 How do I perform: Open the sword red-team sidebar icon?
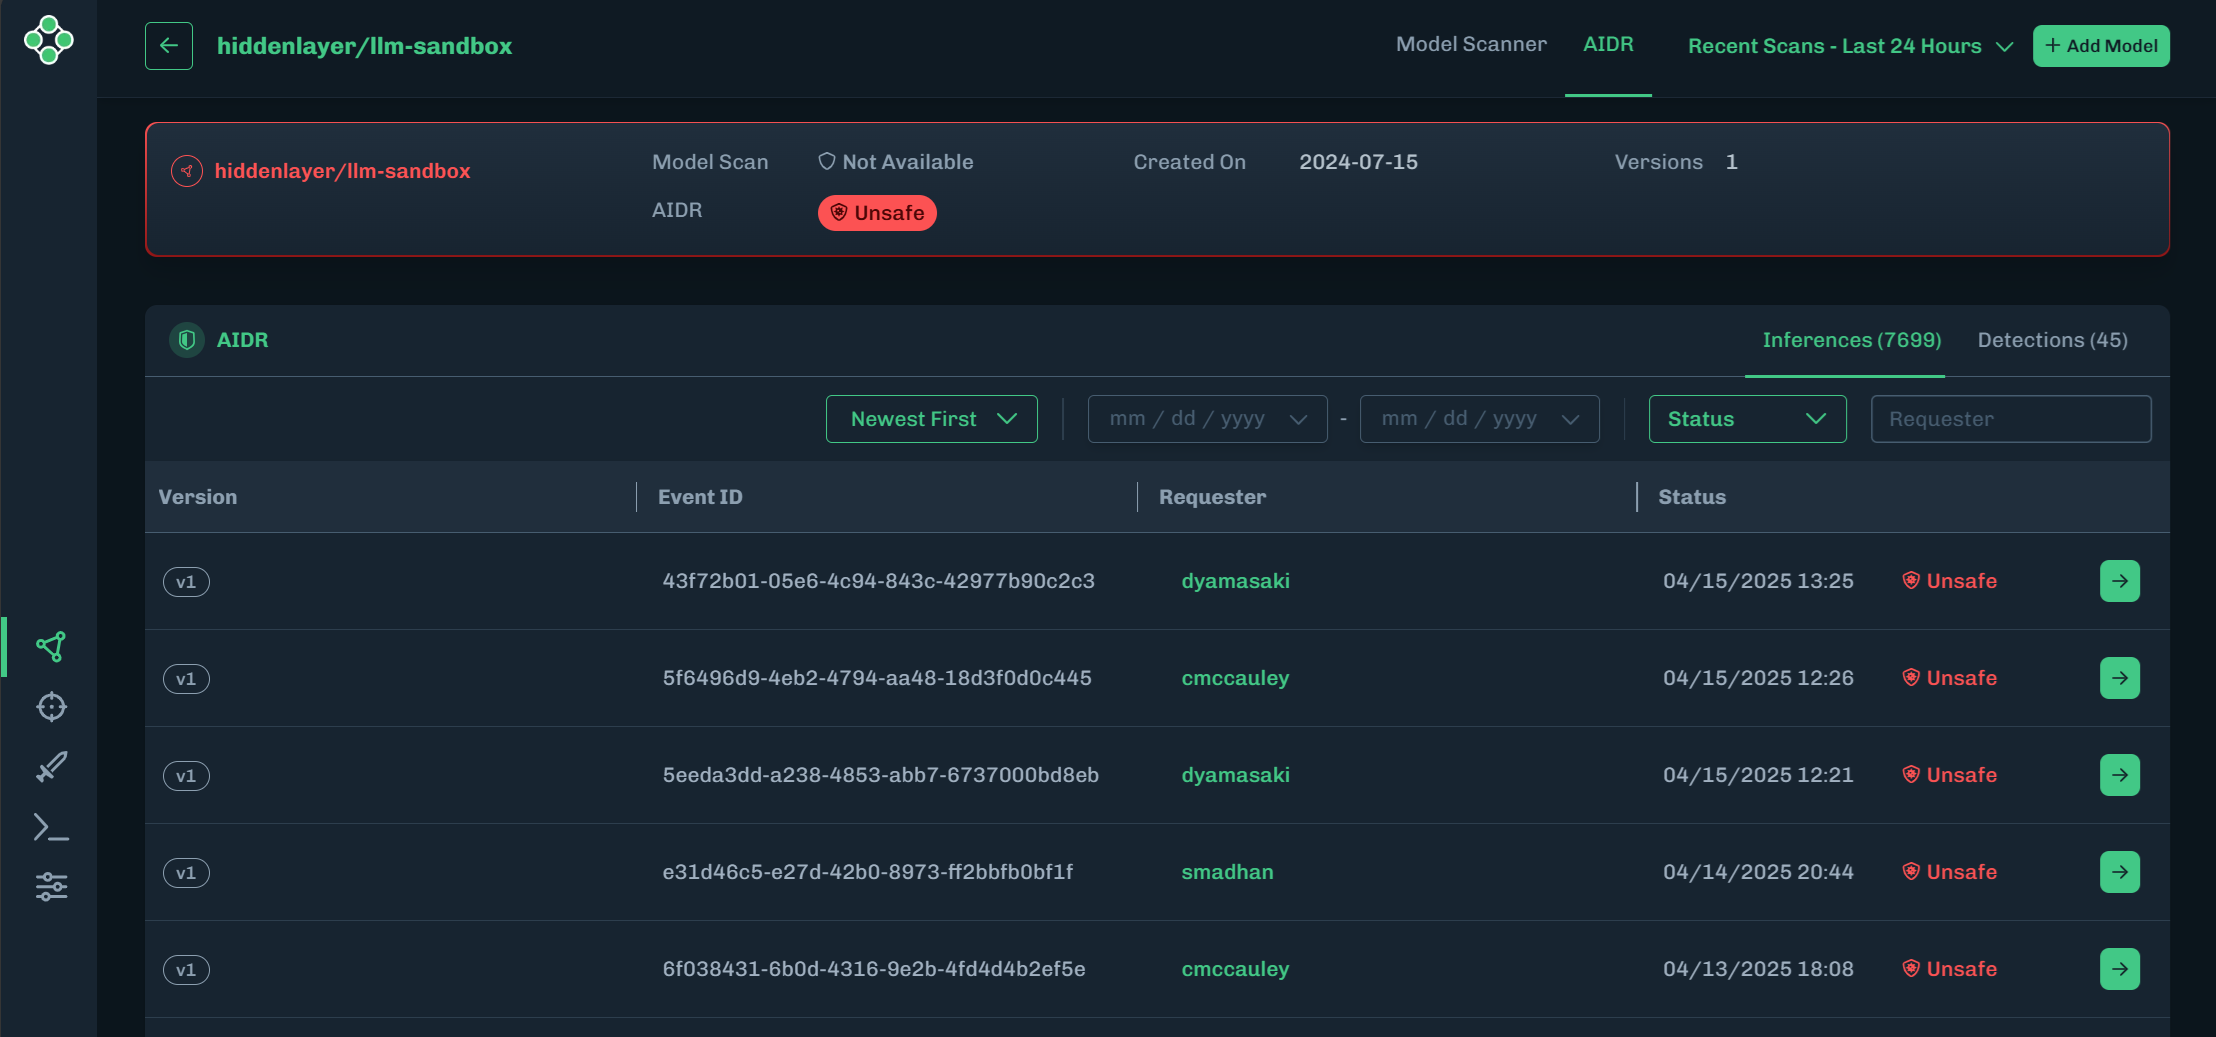51,767
